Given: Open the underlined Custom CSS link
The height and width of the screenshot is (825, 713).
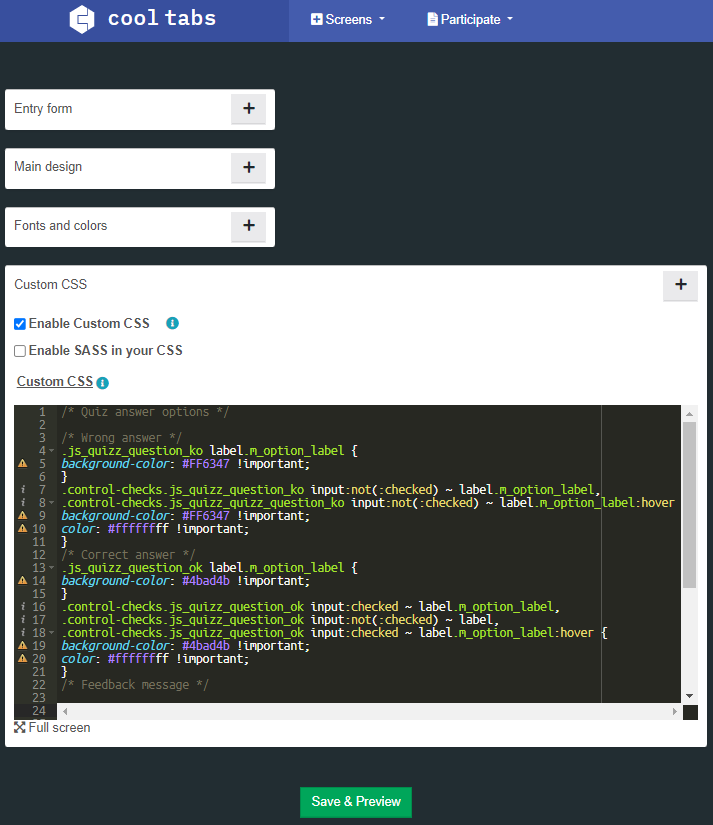Looking at the screenshot, I should (x=55, y=381).
